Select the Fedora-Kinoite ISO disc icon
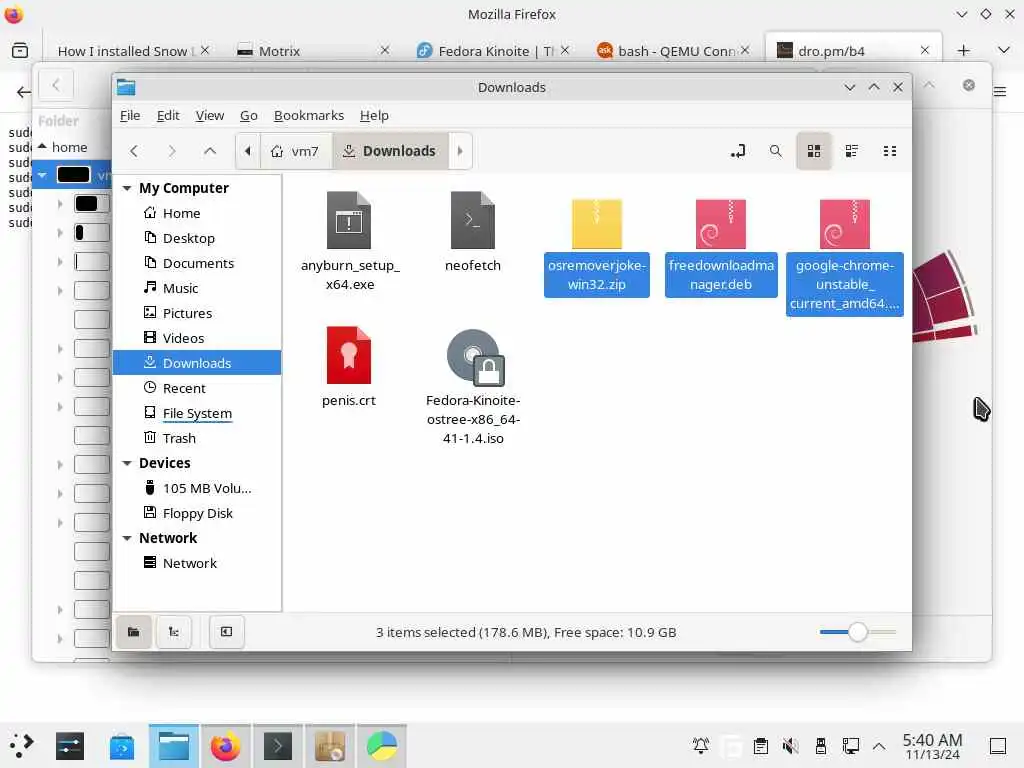 pyautogui.click(x=475, y=357)
